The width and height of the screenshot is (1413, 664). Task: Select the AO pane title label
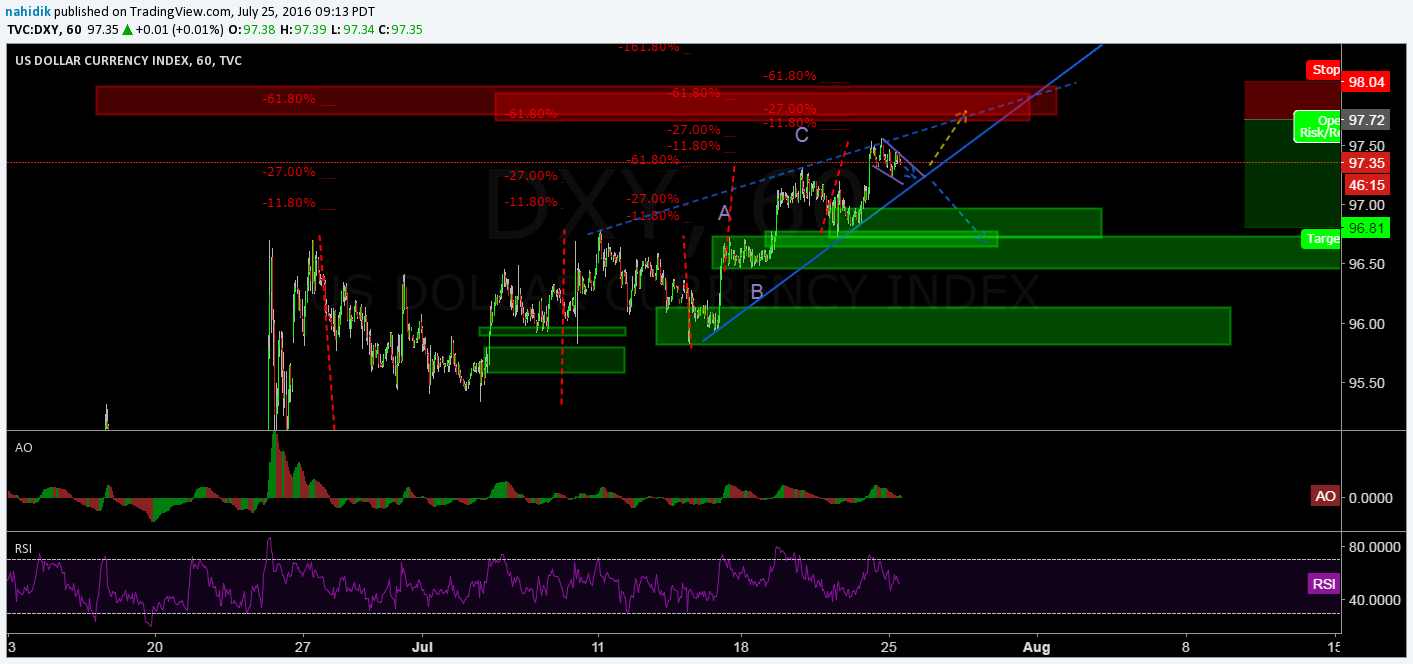pyautogui.click(x=24, y=449)
